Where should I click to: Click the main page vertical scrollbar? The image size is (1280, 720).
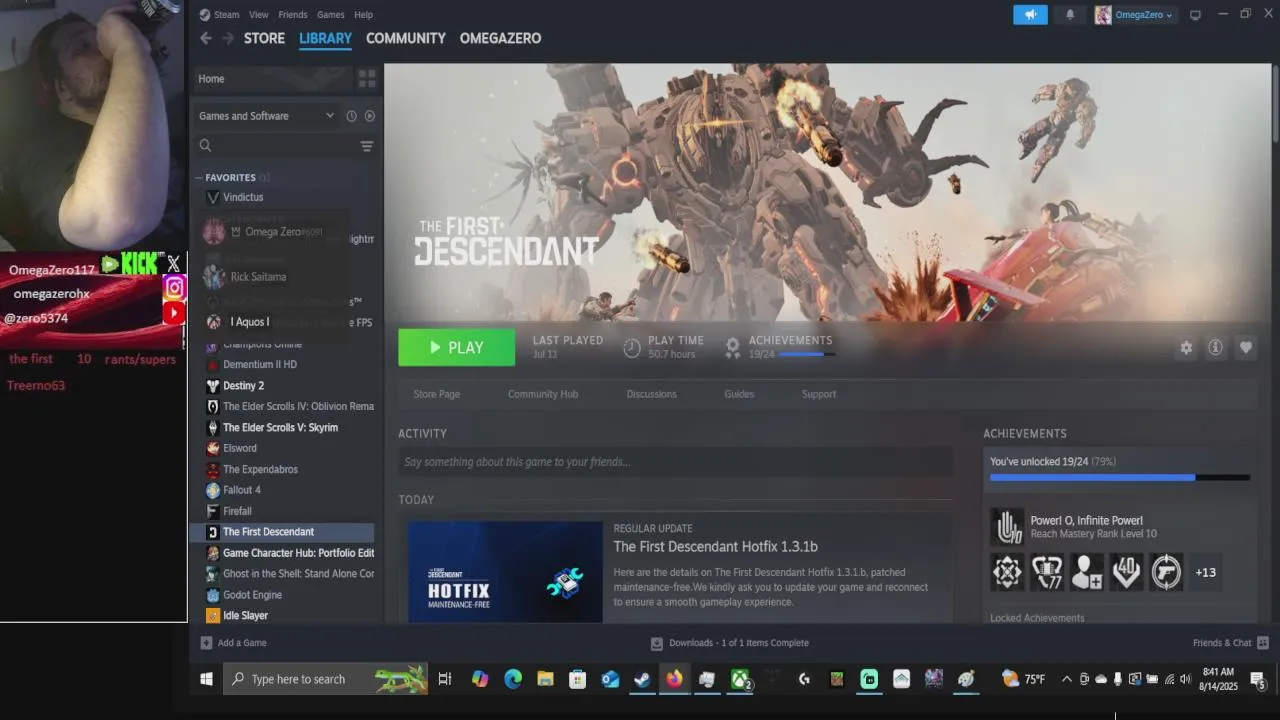click(x=1275, y=102)
